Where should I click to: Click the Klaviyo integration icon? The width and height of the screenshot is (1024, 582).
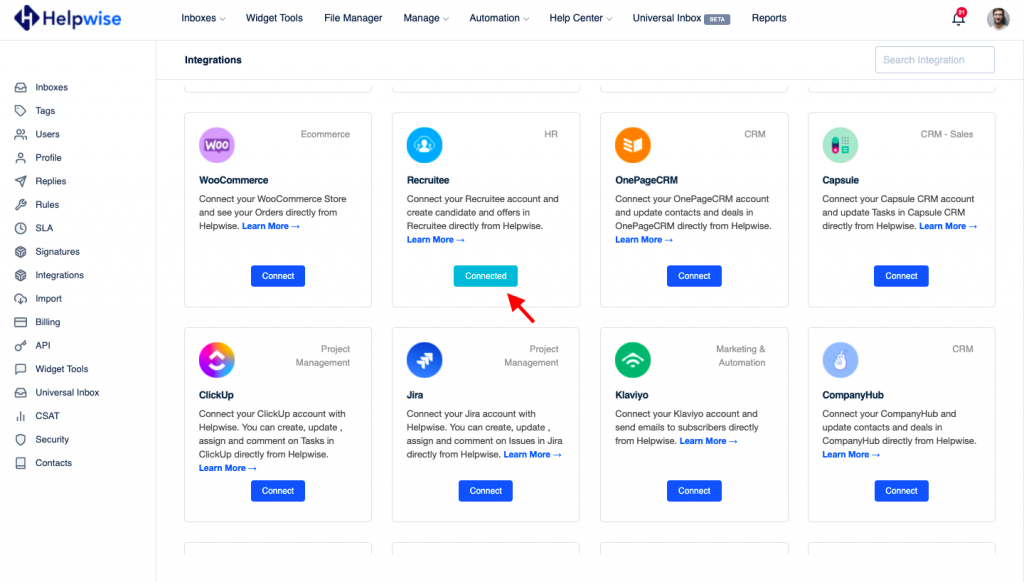[x=633, y=360]
